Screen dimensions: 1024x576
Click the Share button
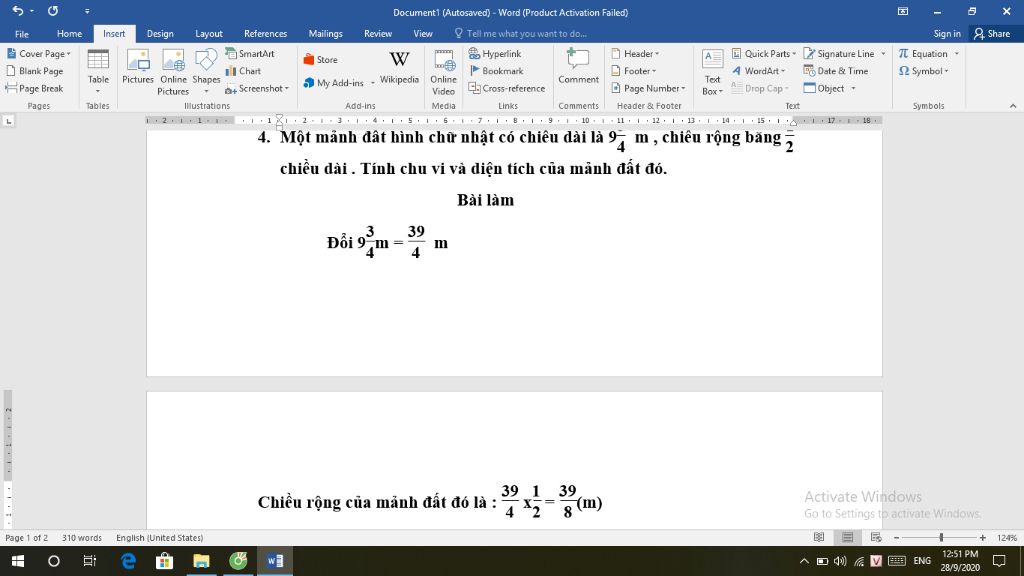pyautogui.click(x=992, y=34)
